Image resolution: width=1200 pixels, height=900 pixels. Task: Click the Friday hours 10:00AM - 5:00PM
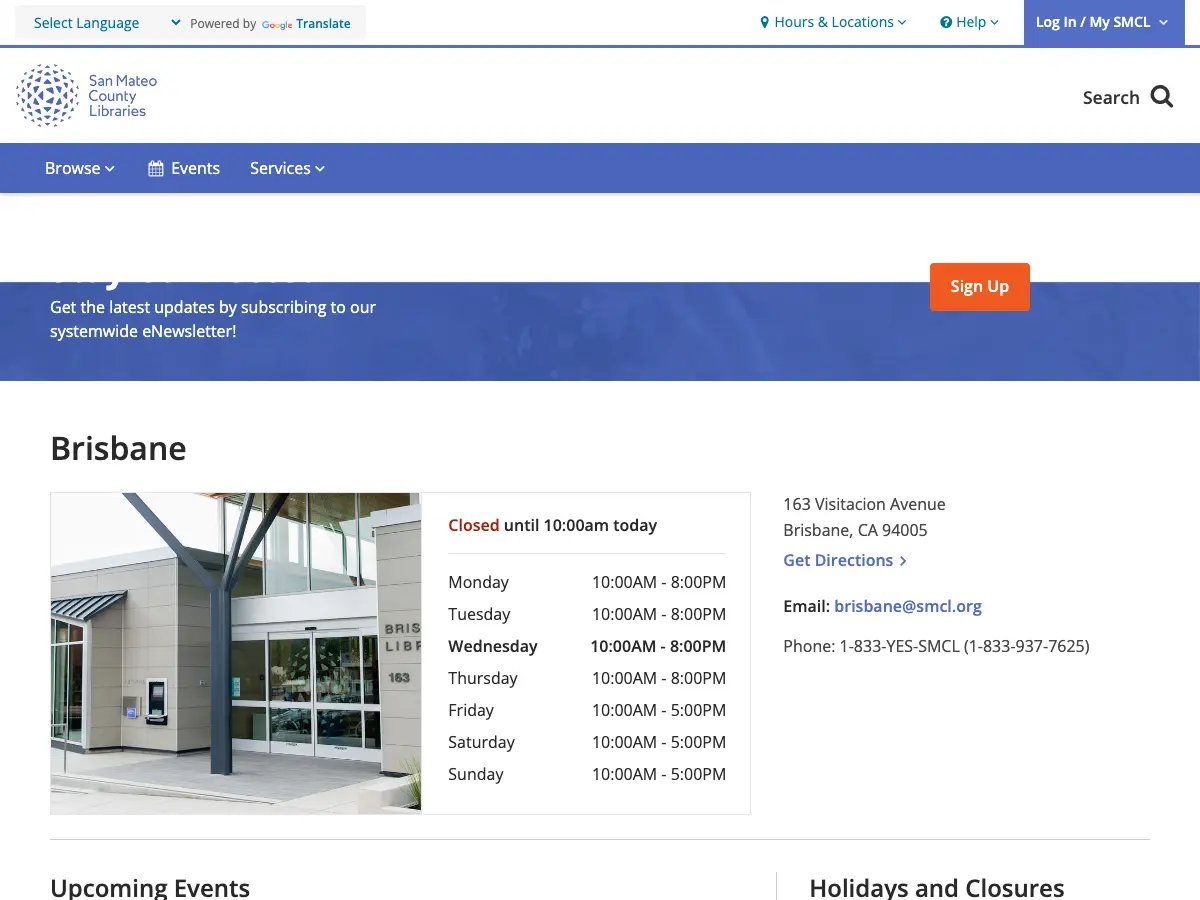pyautogui.click(x=659, y=710)
